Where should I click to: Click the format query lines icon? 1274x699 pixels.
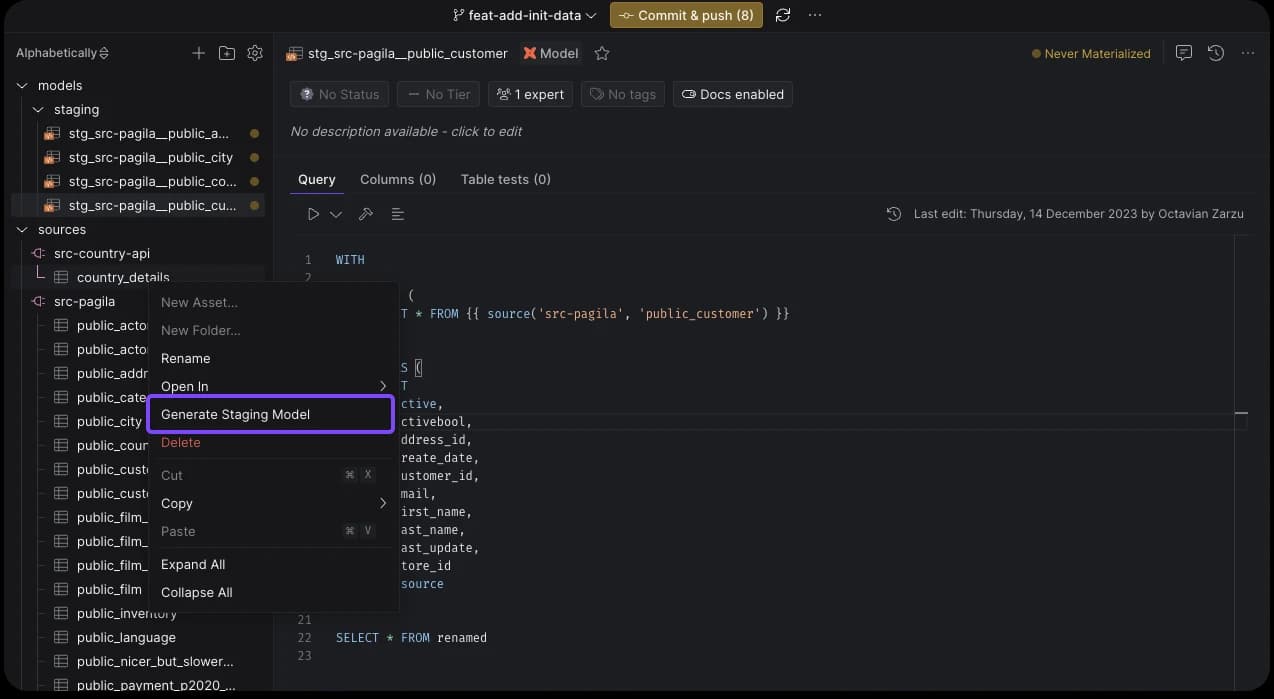(398, 214)
